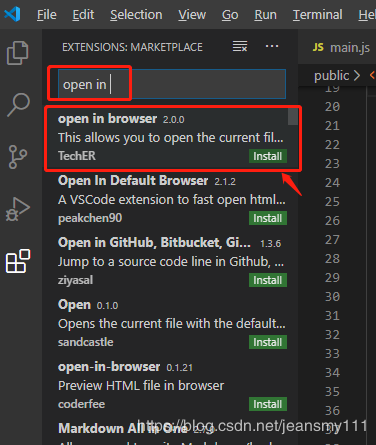Open the Search view icon

[x=18, y=104]
